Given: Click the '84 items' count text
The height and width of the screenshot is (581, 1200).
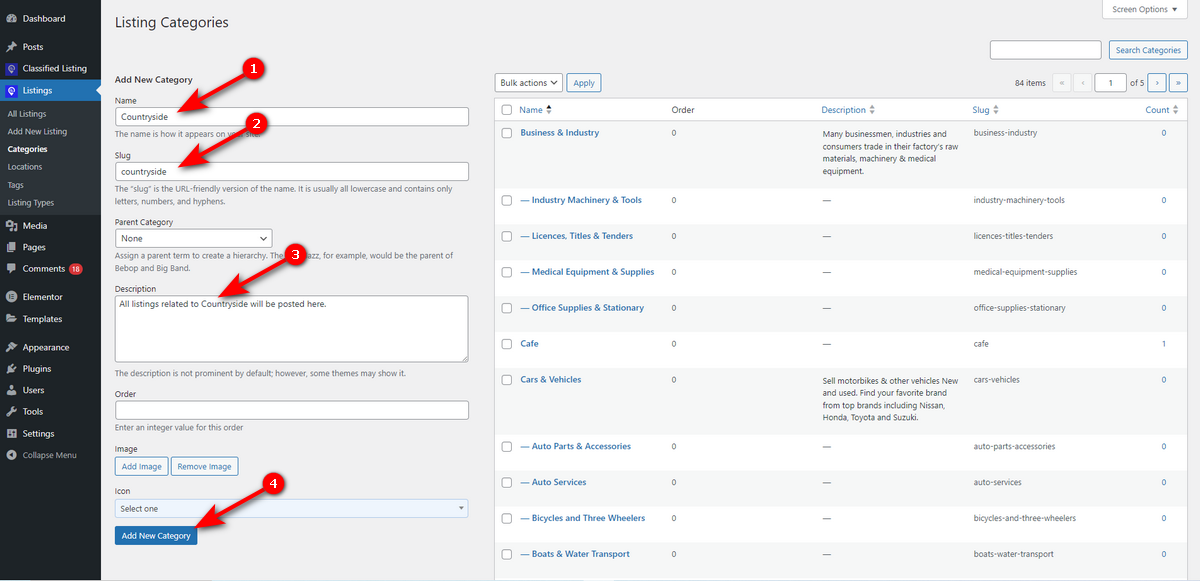Looking at the screenshot, I should pyautogui.click(x=1030, y=83).
